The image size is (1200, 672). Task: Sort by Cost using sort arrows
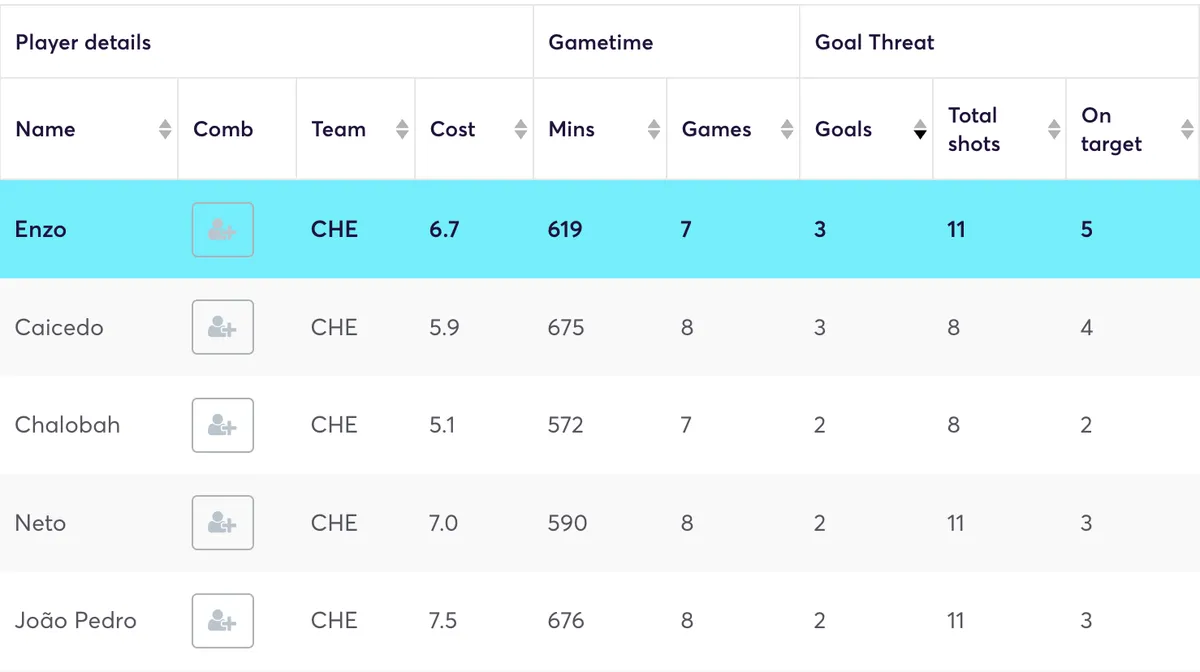click(520, 129)
